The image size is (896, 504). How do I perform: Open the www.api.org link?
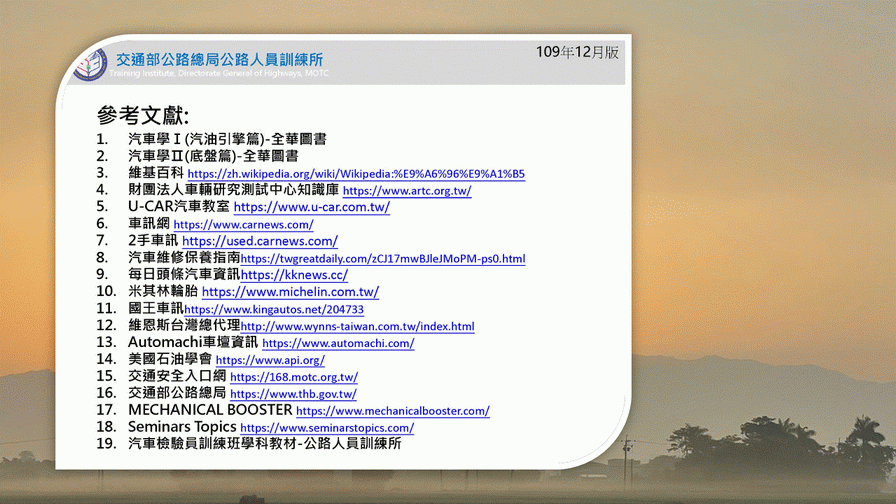pos(270,361)
